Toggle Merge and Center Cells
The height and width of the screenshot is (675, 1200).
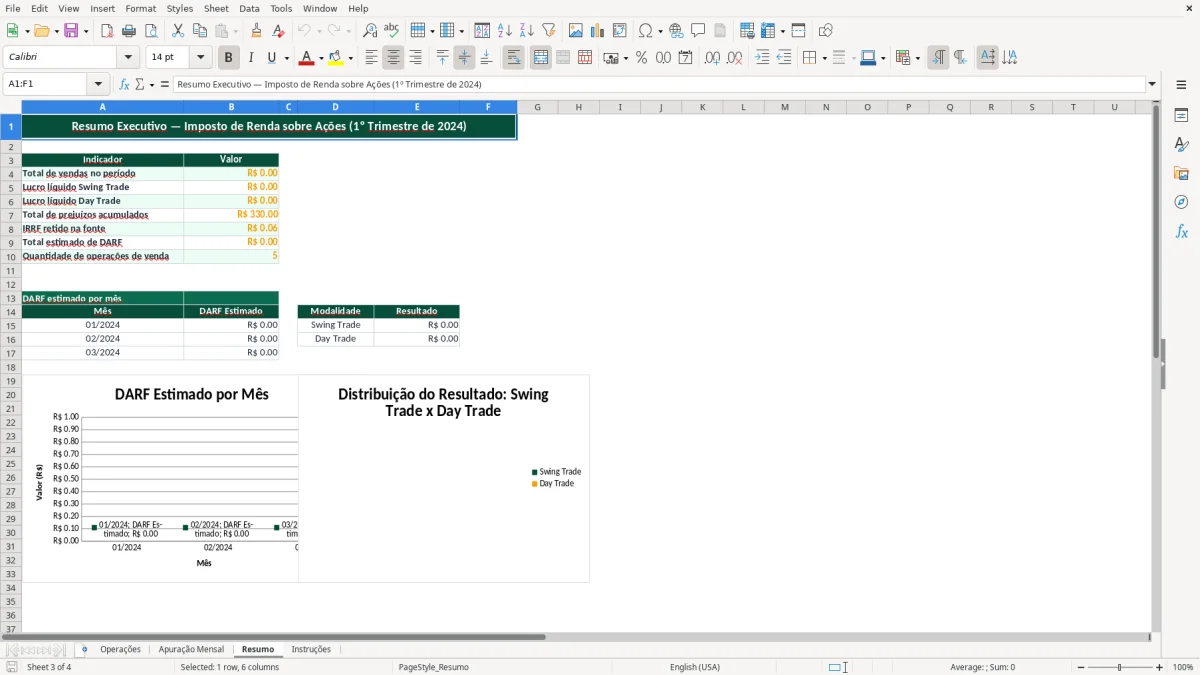(x=540, y=58)
